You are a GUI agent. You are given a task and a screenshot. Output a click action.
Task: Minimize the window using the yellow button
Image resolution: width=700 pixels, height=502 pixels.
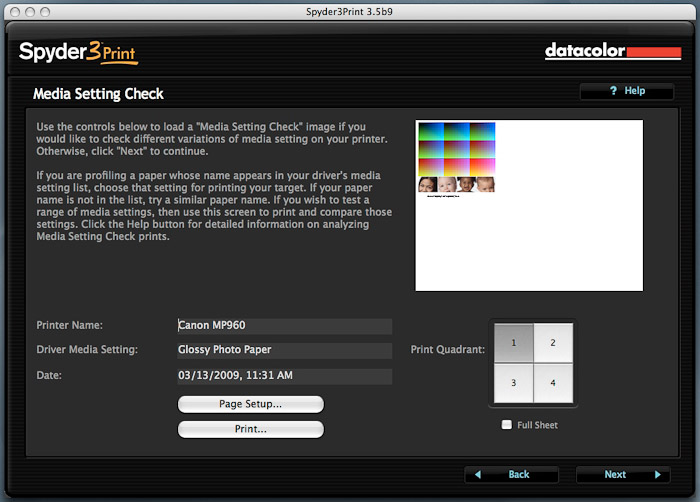click(29, 10)
